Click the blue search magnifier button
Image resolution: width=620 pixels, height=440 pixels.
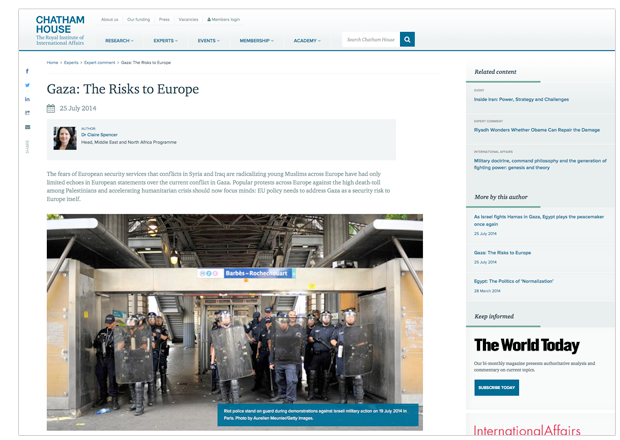(407, 40)
